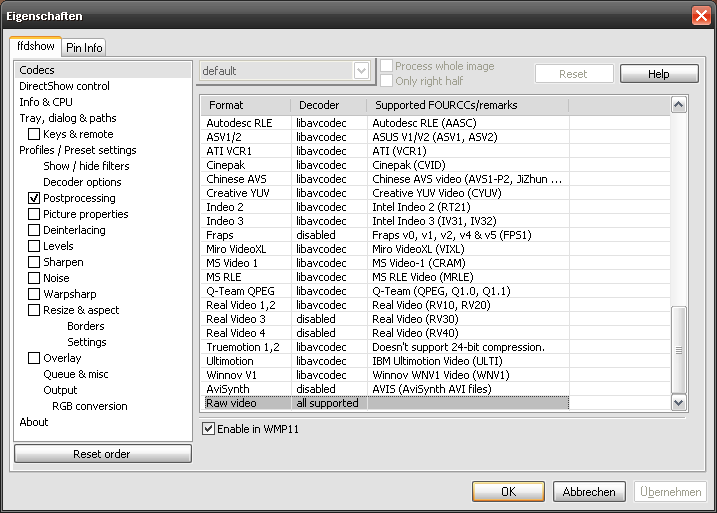Select the Borders sub-item
The height and width of the screenshot is (513, 717).
tap(86, 326)
